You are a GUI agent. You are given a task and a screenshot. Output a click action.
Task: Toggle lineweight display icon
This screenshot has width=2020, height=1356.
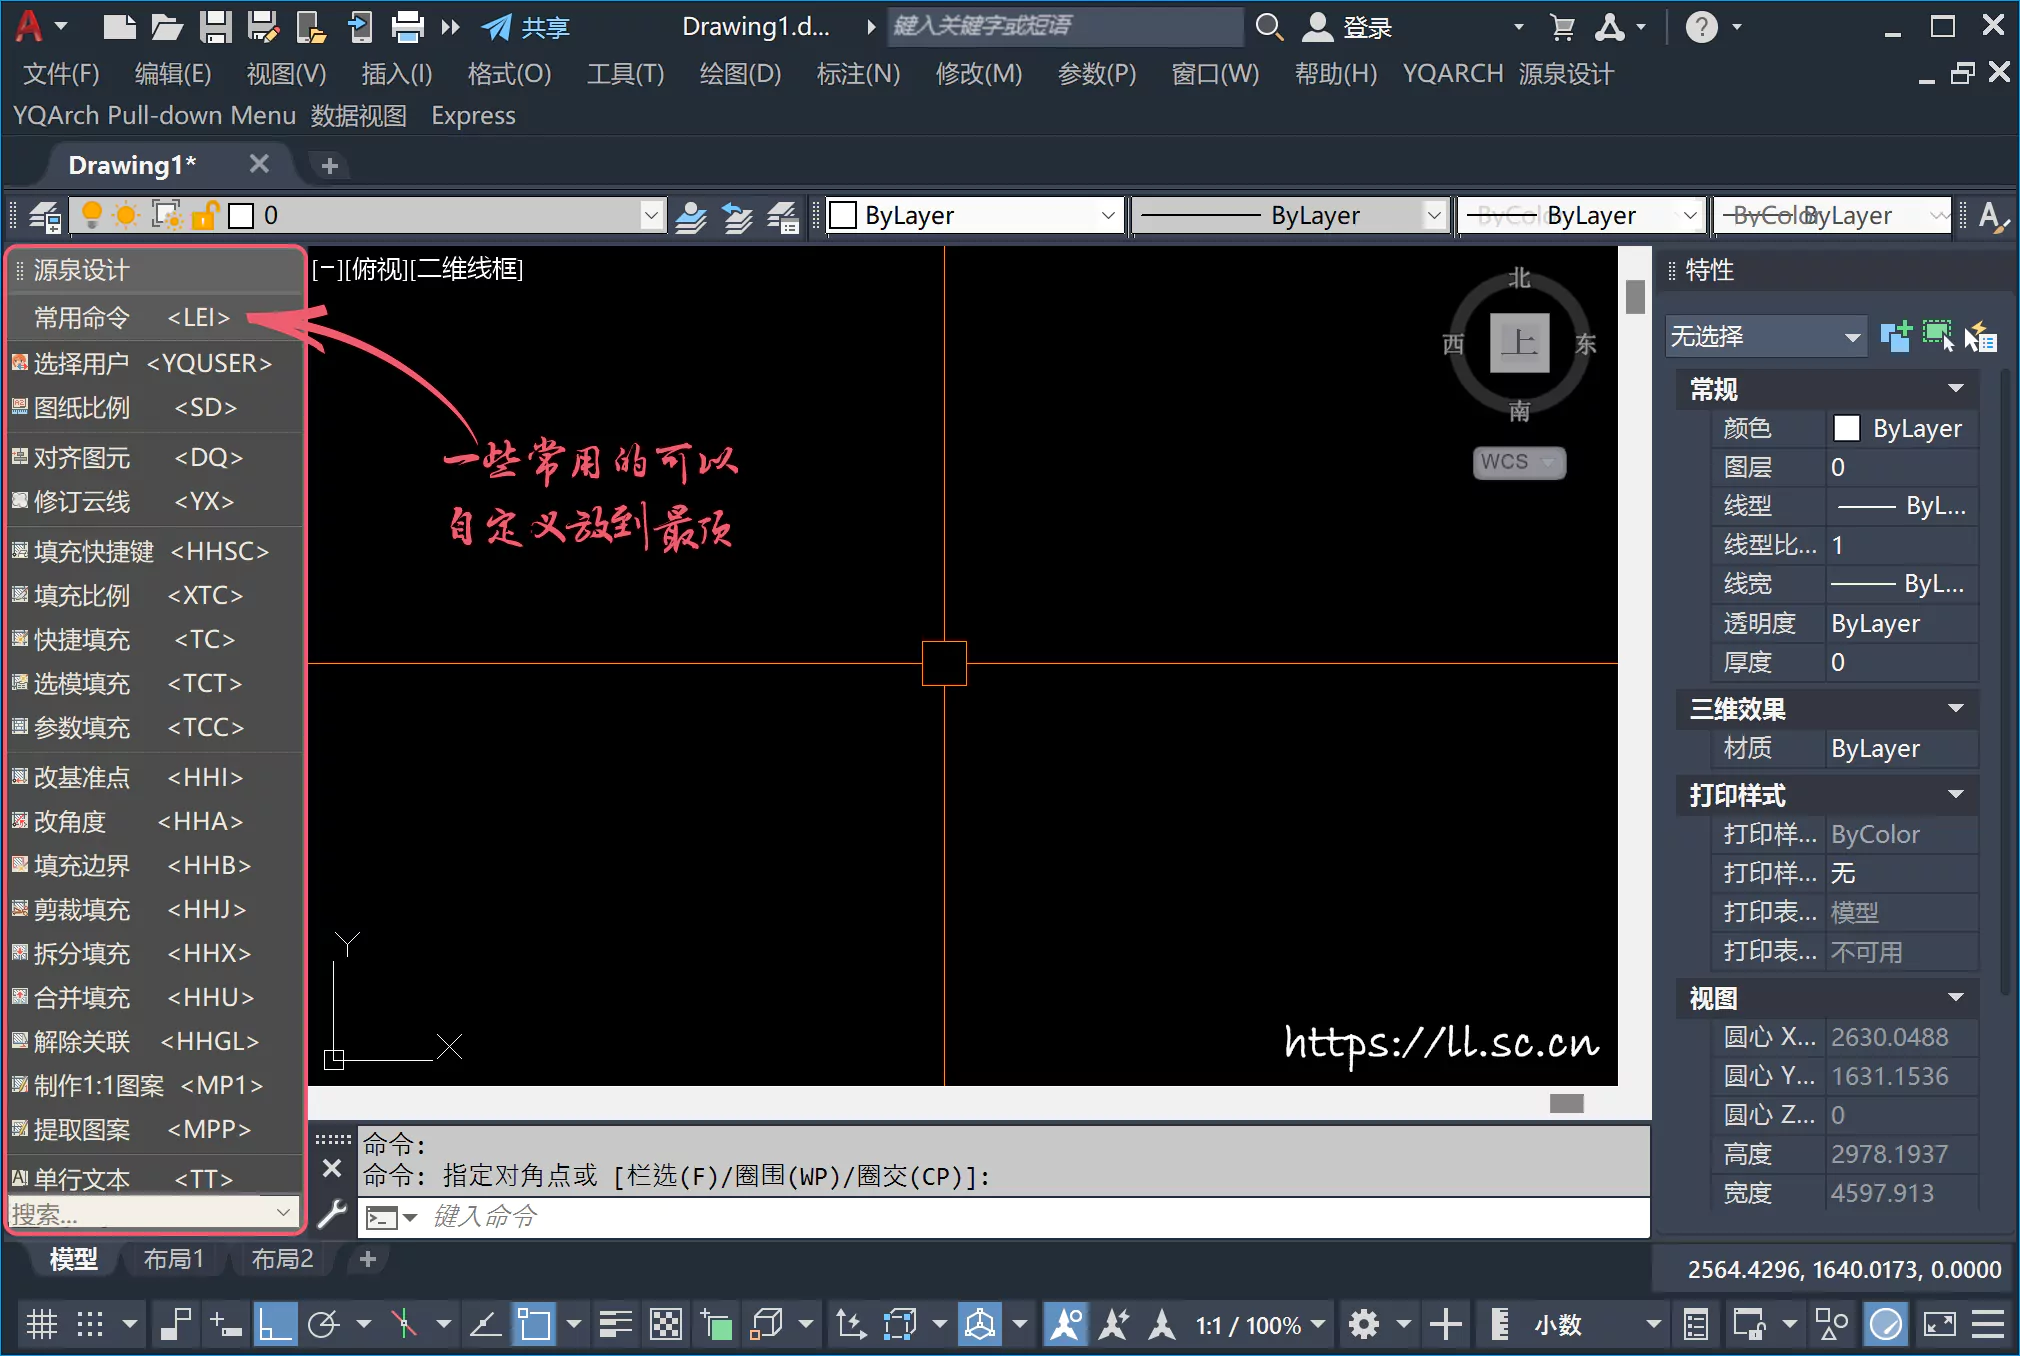click(x=616, y=1325)
